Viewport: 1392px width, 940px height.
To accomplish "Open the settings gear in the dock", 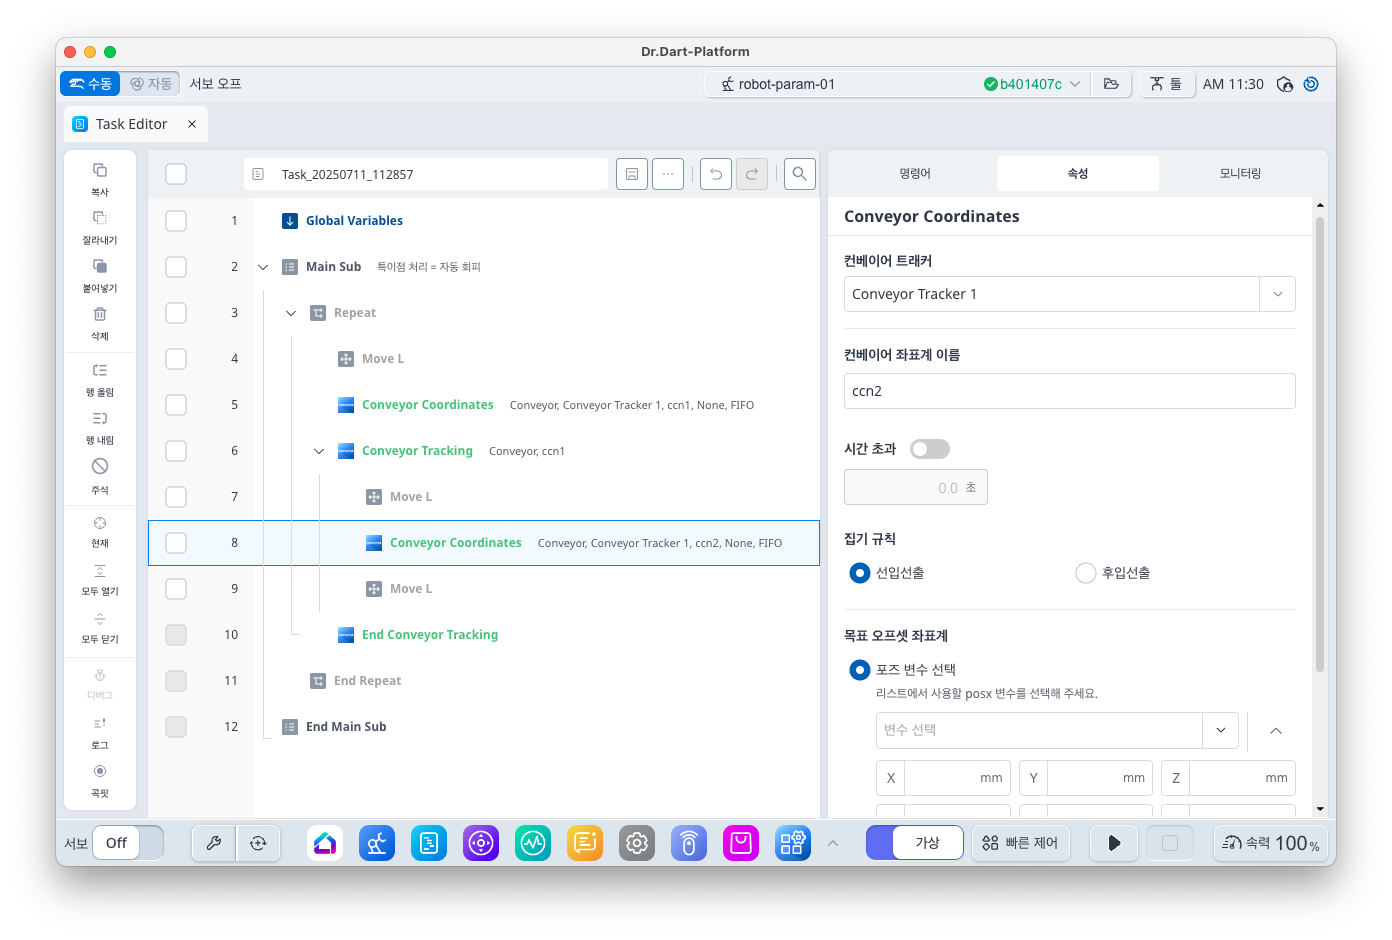I will [x=637, y=843].
